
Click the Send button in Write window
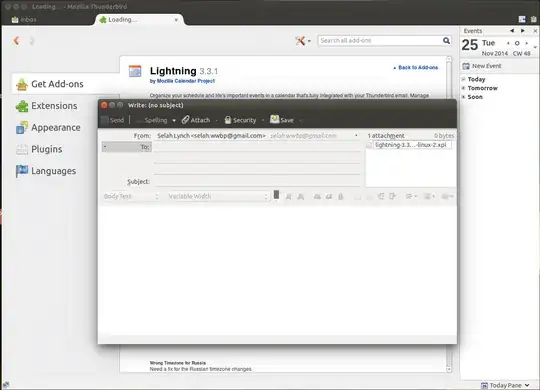point(113,120)
